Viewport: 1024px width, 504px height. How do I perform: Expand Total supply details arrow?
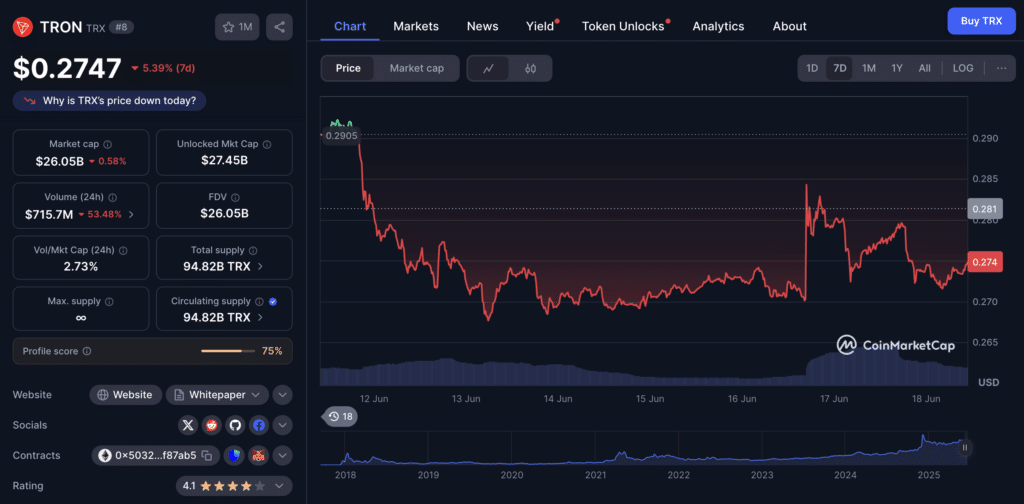coord(261,266)
